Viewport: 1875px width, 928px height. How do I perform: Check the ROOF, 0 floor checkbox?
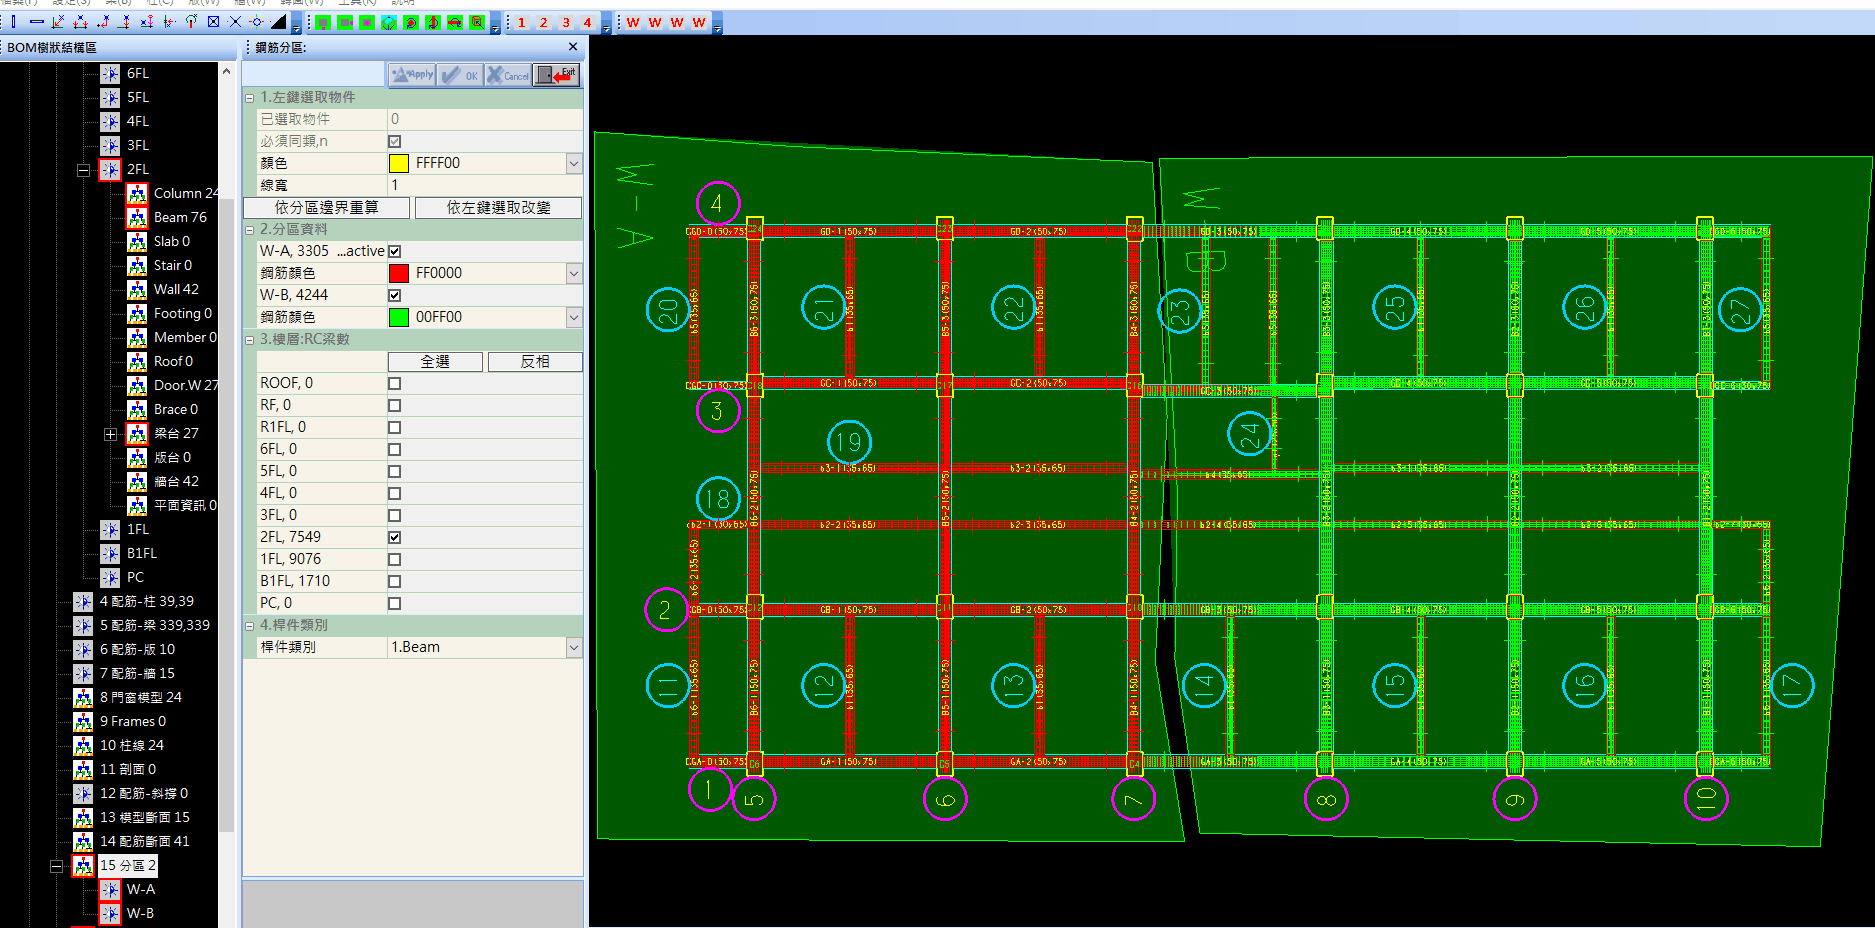click(395, 383)
